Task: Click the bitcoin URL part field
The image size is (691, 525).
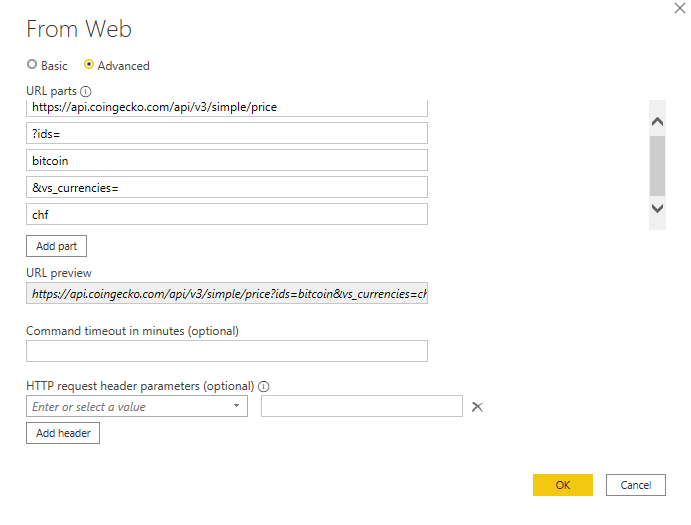Action: tap(227, 160)
